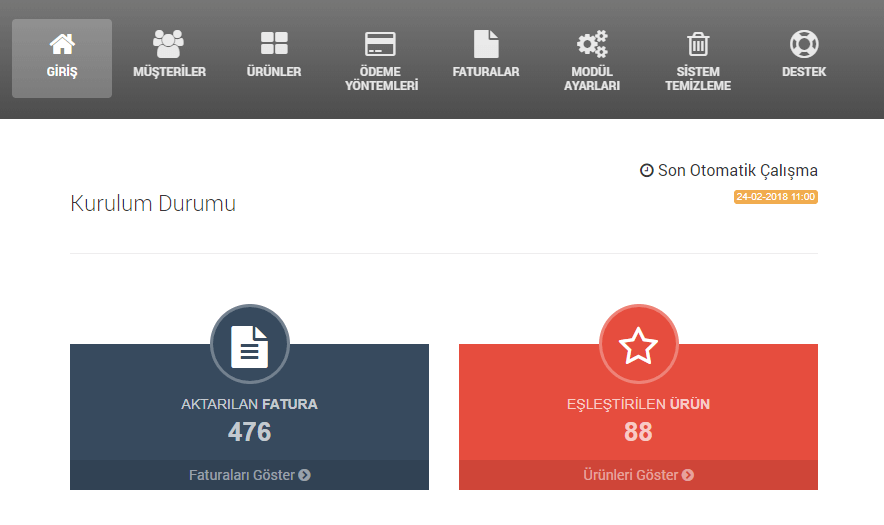This screenshot has width=884, height=525.
Task: Click the Ürünleri Göster link
Action: [x=638, y=475]
